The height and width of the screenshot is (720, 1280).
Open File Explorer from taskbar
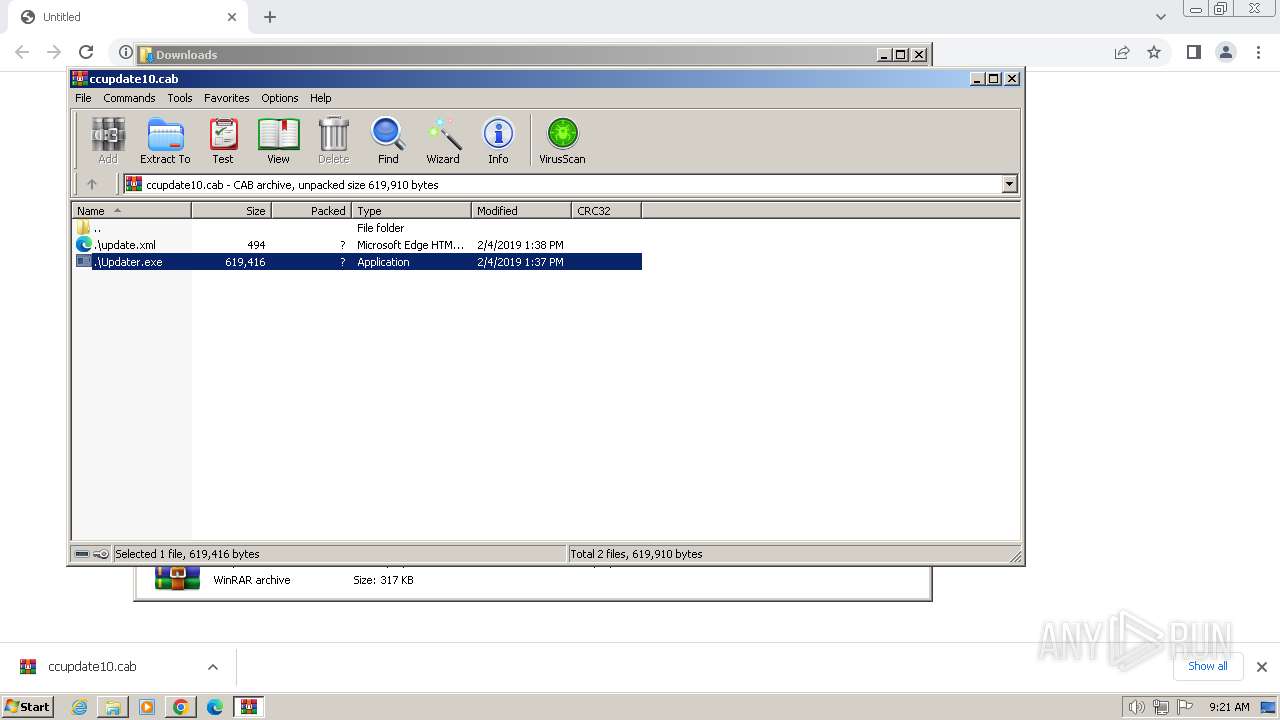click(113, 707)
